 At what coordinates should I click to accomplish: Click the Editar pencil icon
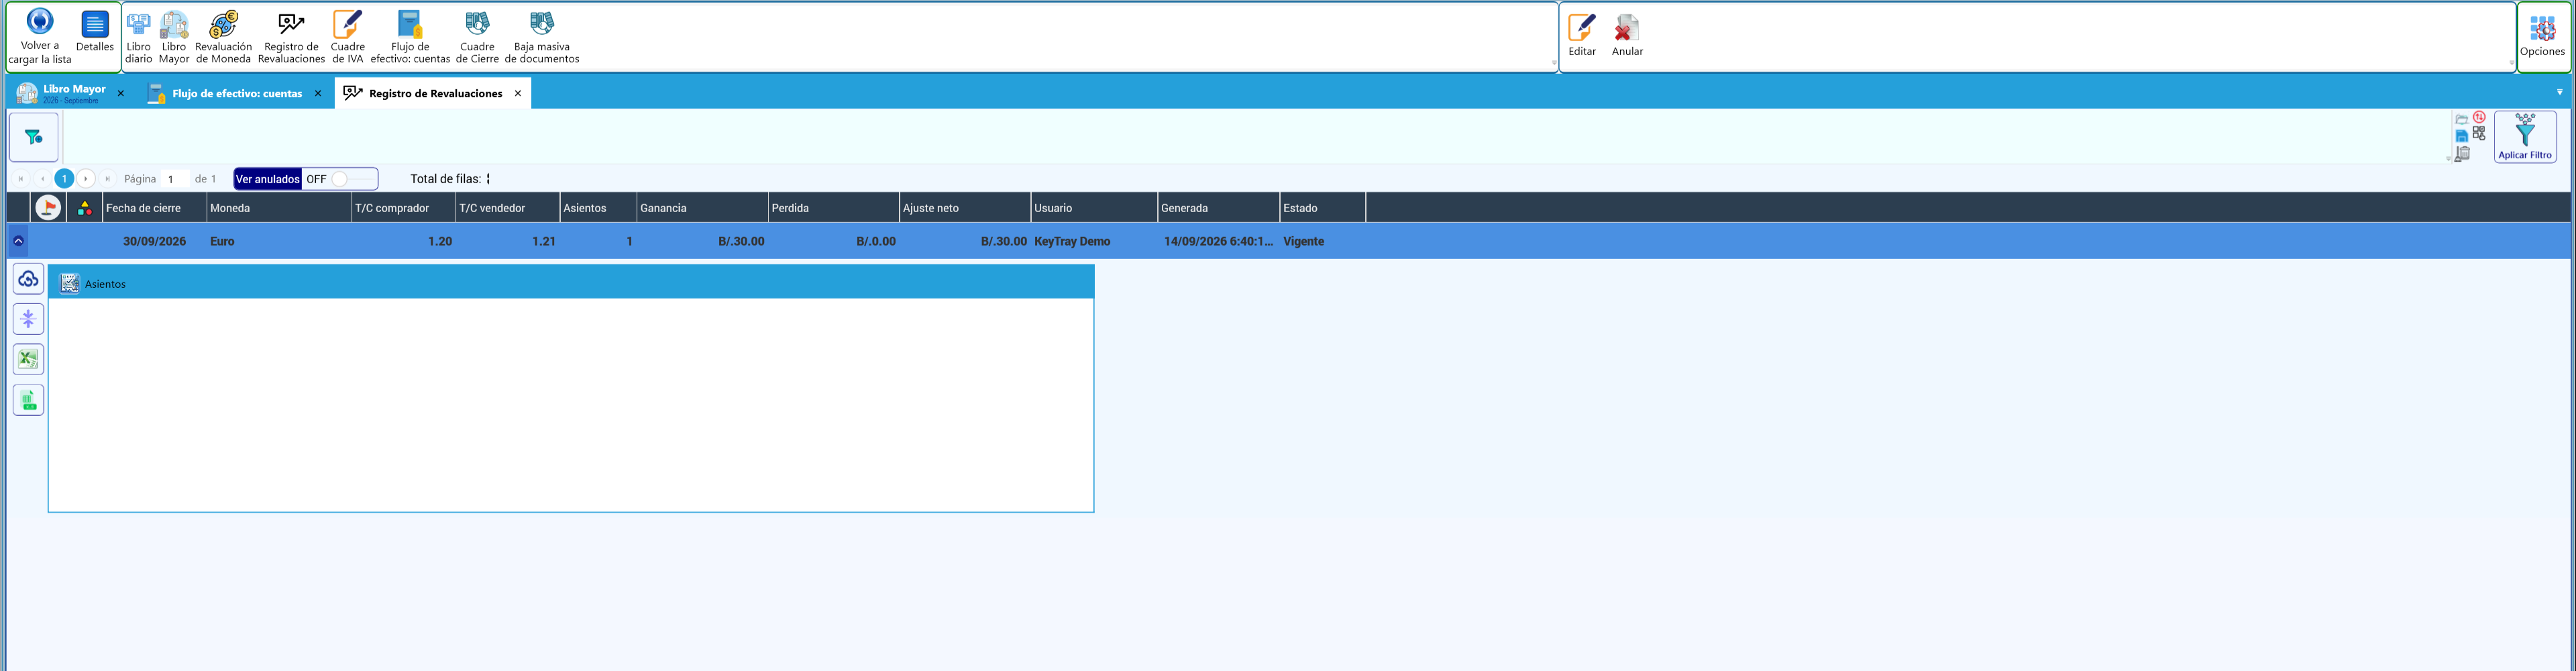1581,35
